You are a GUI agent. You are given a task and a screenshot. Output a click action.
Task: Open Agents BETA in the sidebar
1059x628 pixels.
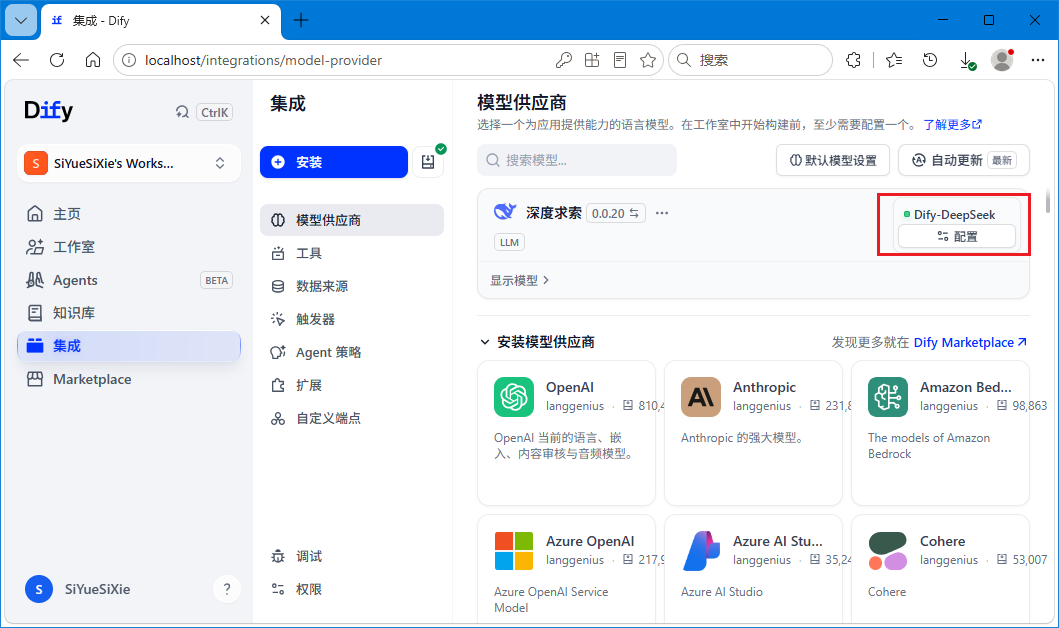tap(129, 280)
